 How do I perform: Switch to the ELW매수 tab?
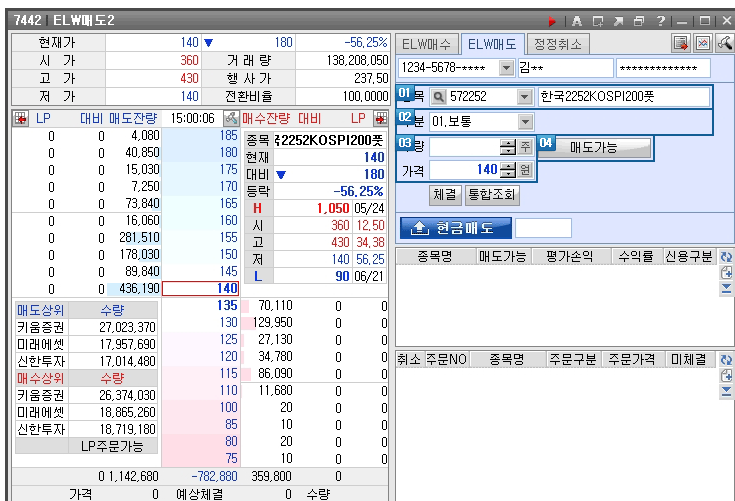coord(427,45)
